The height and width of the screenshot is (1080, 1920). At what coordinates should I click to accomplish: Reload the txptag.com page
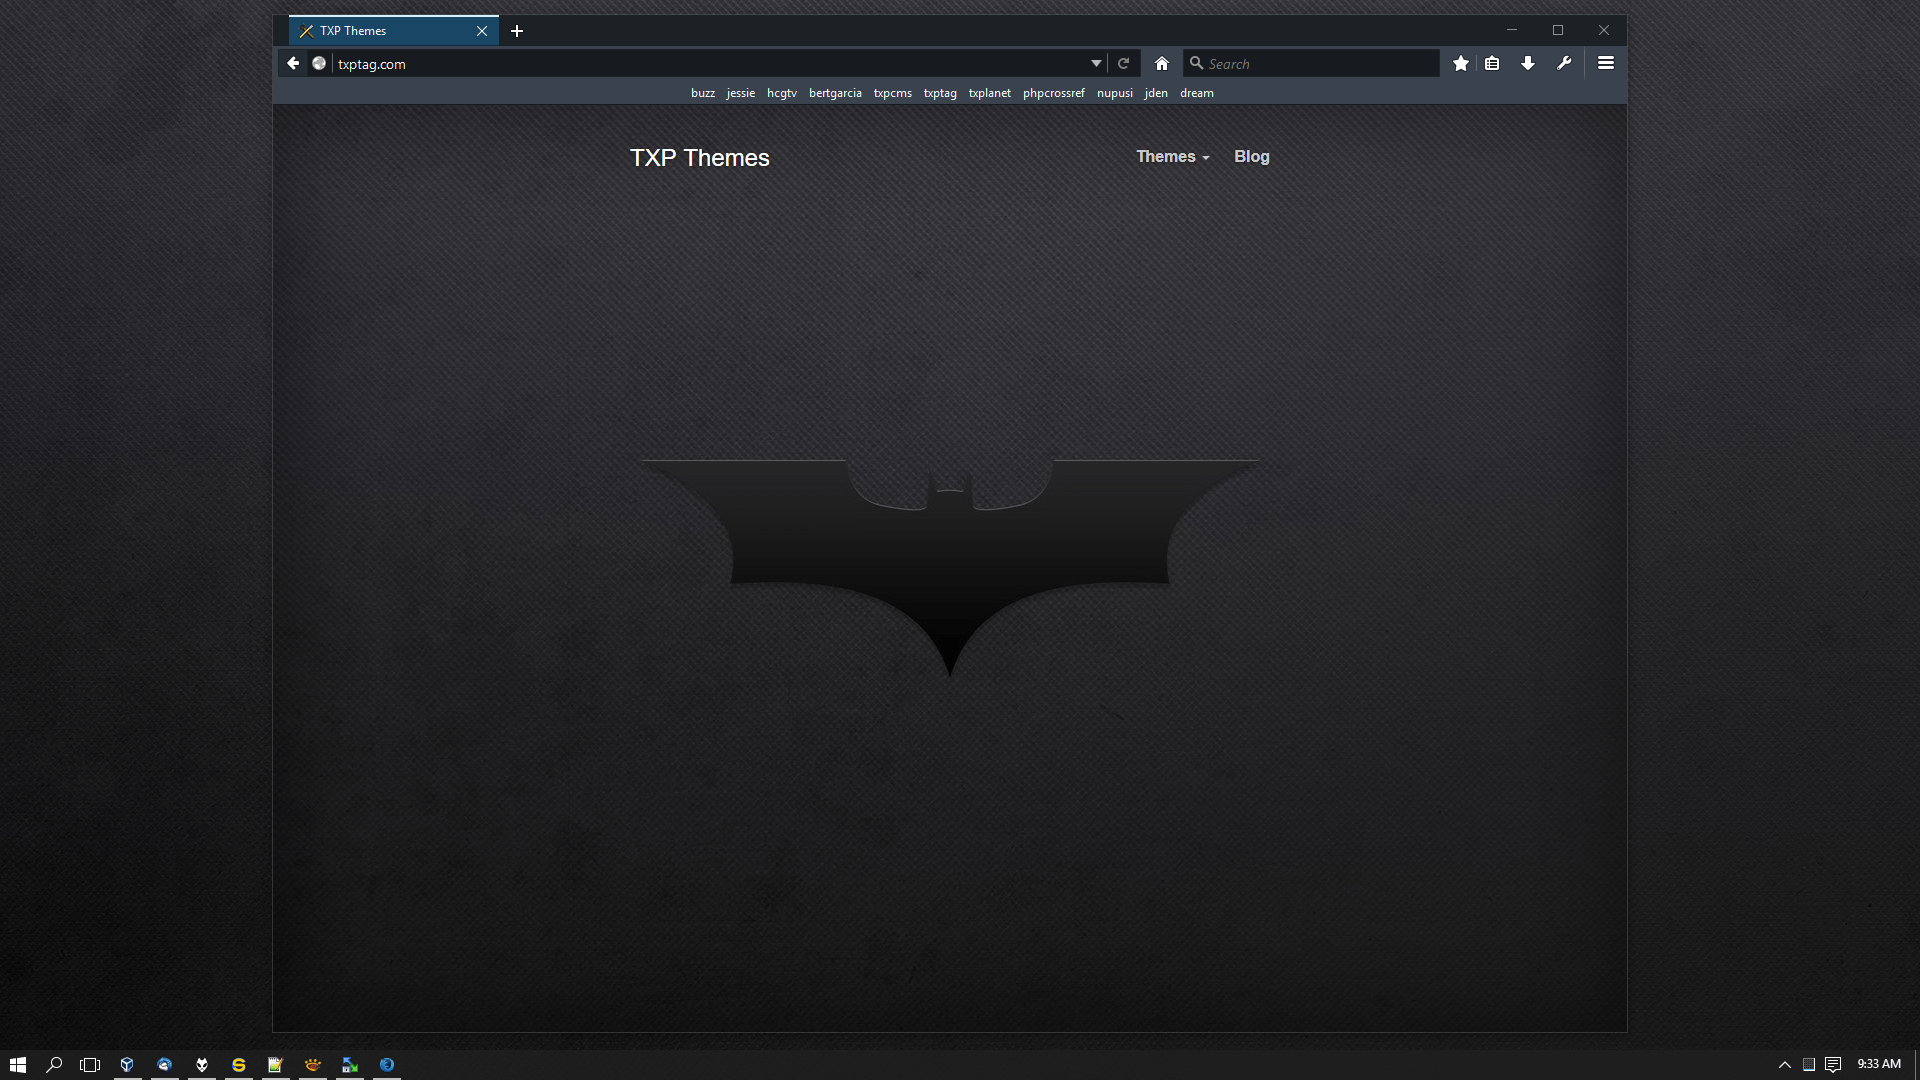pos(1123,63)
